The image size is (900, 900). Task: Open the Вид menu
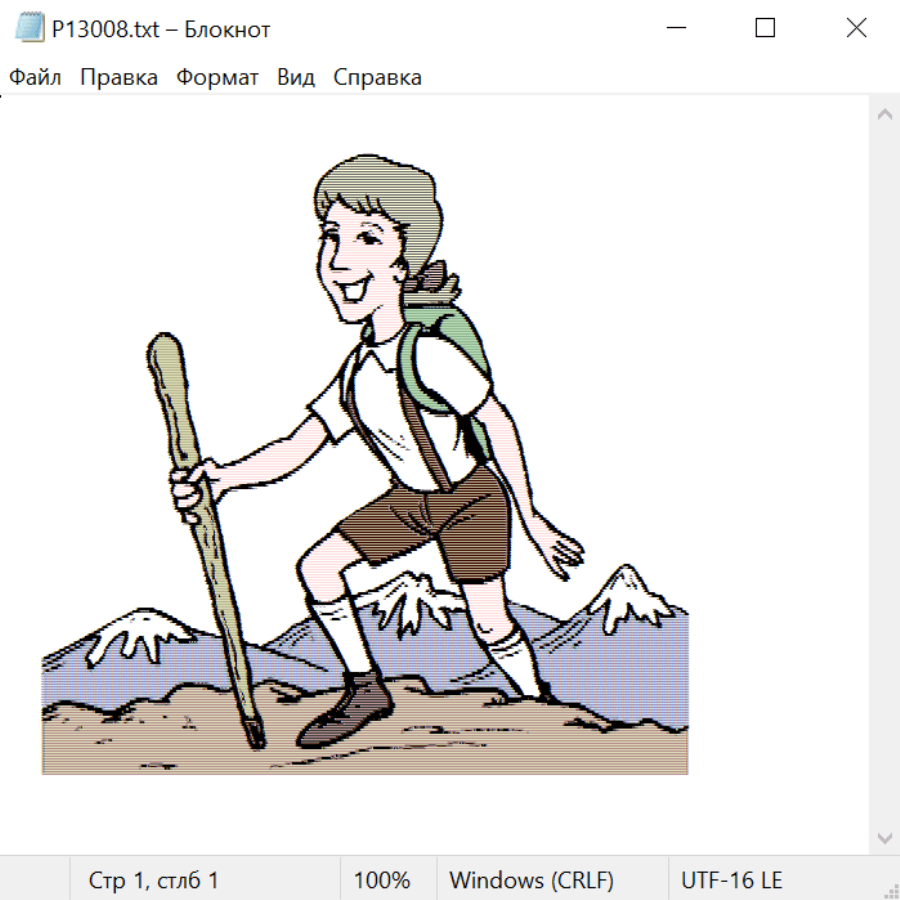click(295, 78)
